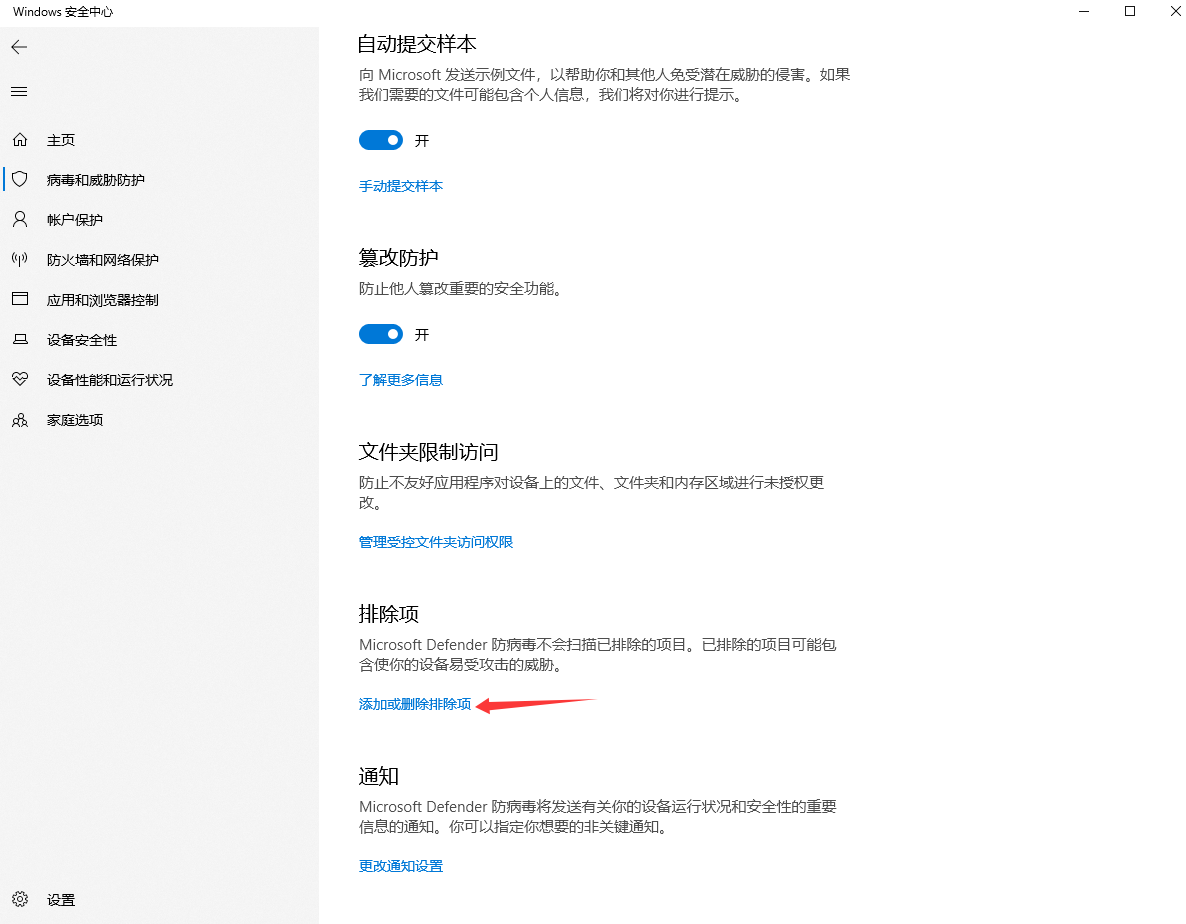Expand the hamburger navigation menu
Screen dimensions: 1186x924
tap(19, 92)
